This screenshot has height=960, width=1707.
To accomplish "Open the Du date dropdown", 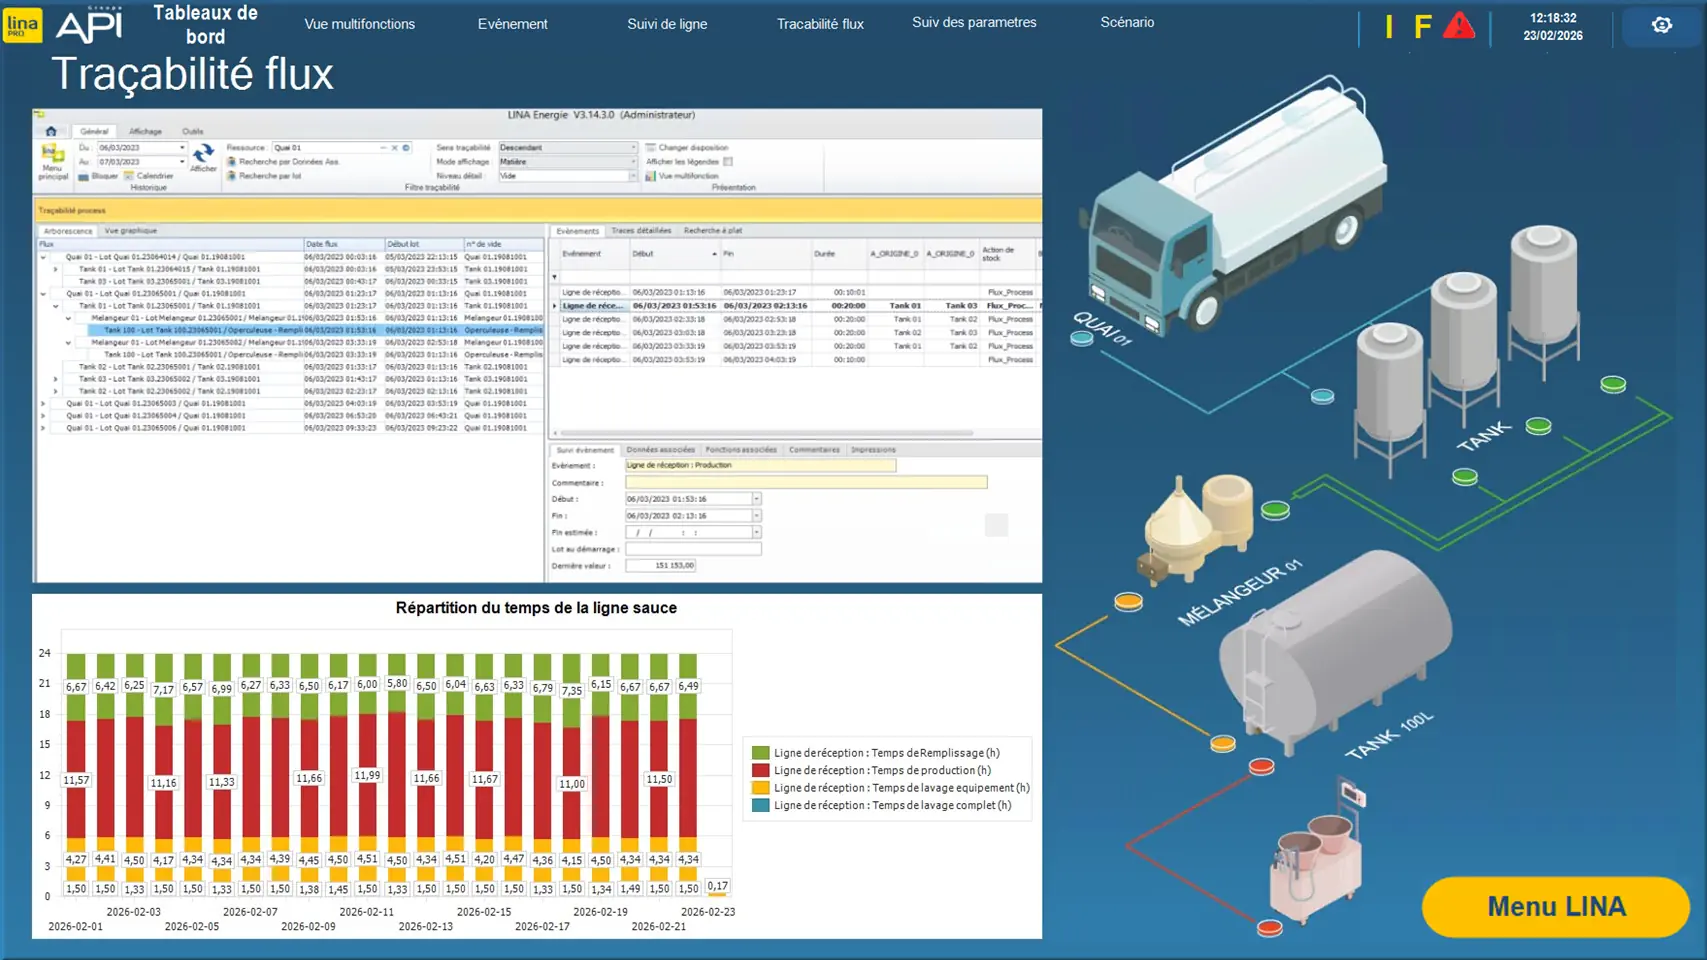I will (x=182, y=147).
